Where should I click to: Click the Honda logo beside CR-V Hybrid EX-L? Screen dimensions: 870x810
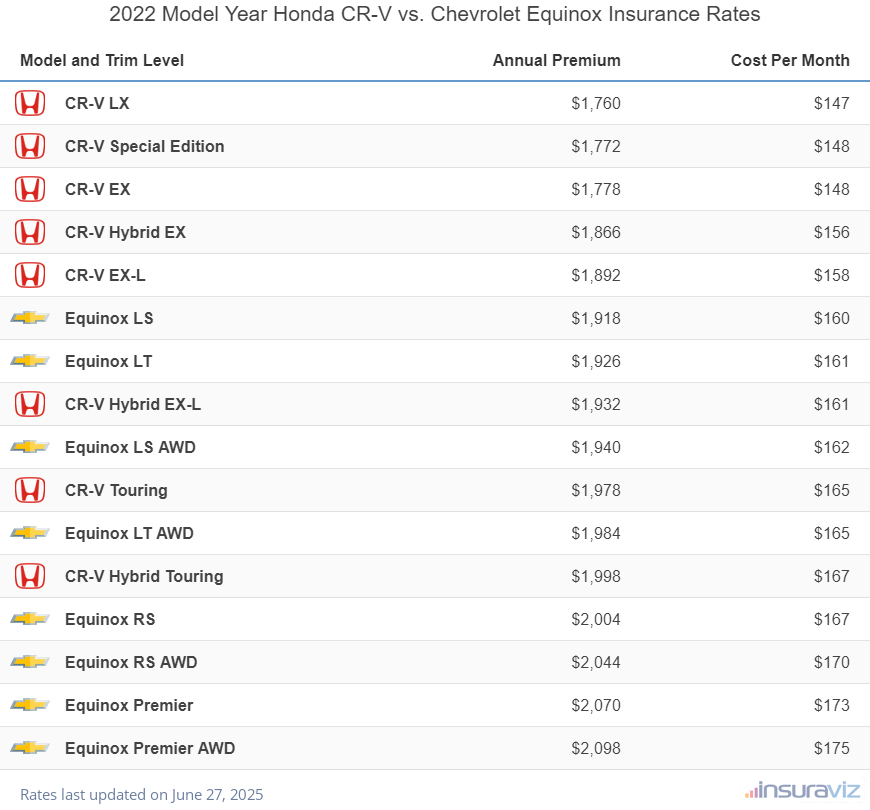[x=30, y=404]
